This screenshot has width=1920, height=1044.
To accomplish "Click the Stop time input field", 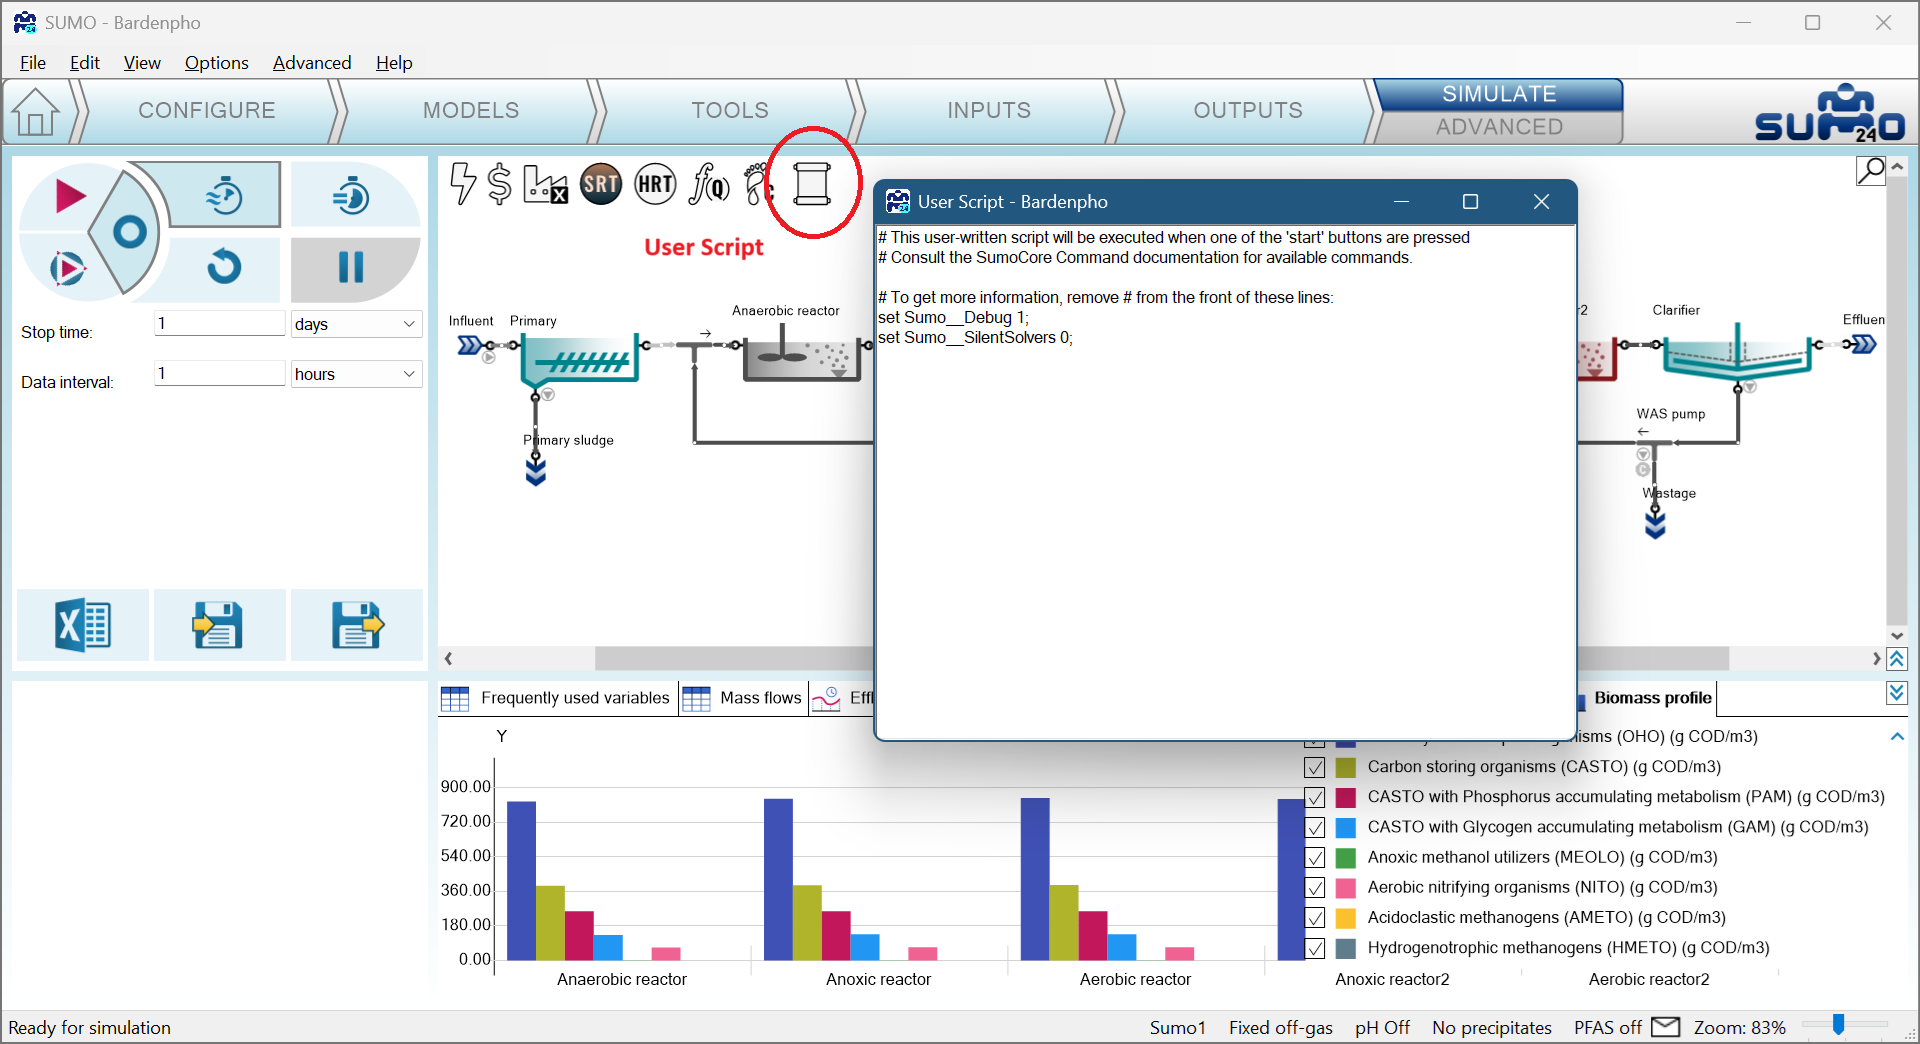I will coord(219,323).
